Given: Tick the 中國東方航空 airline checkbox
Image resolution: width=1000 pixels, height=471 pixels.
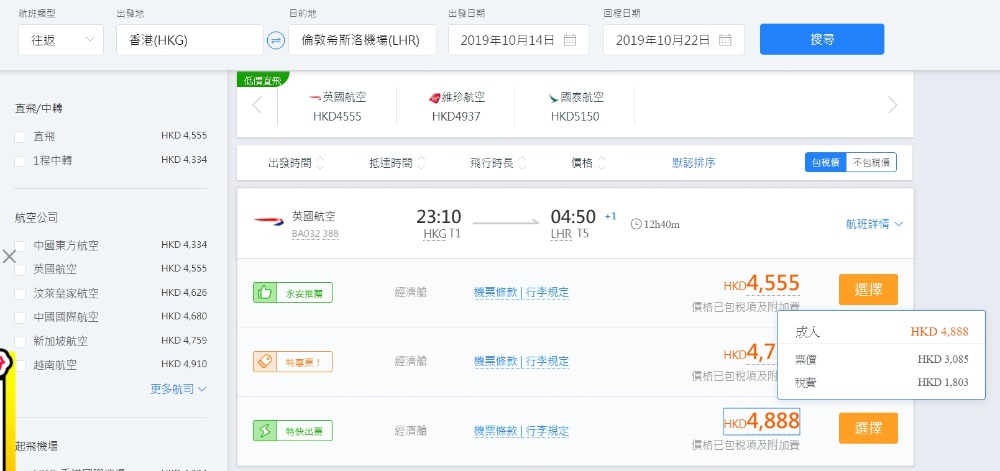Looking at the screenshot, I should [x=20, y=246].
